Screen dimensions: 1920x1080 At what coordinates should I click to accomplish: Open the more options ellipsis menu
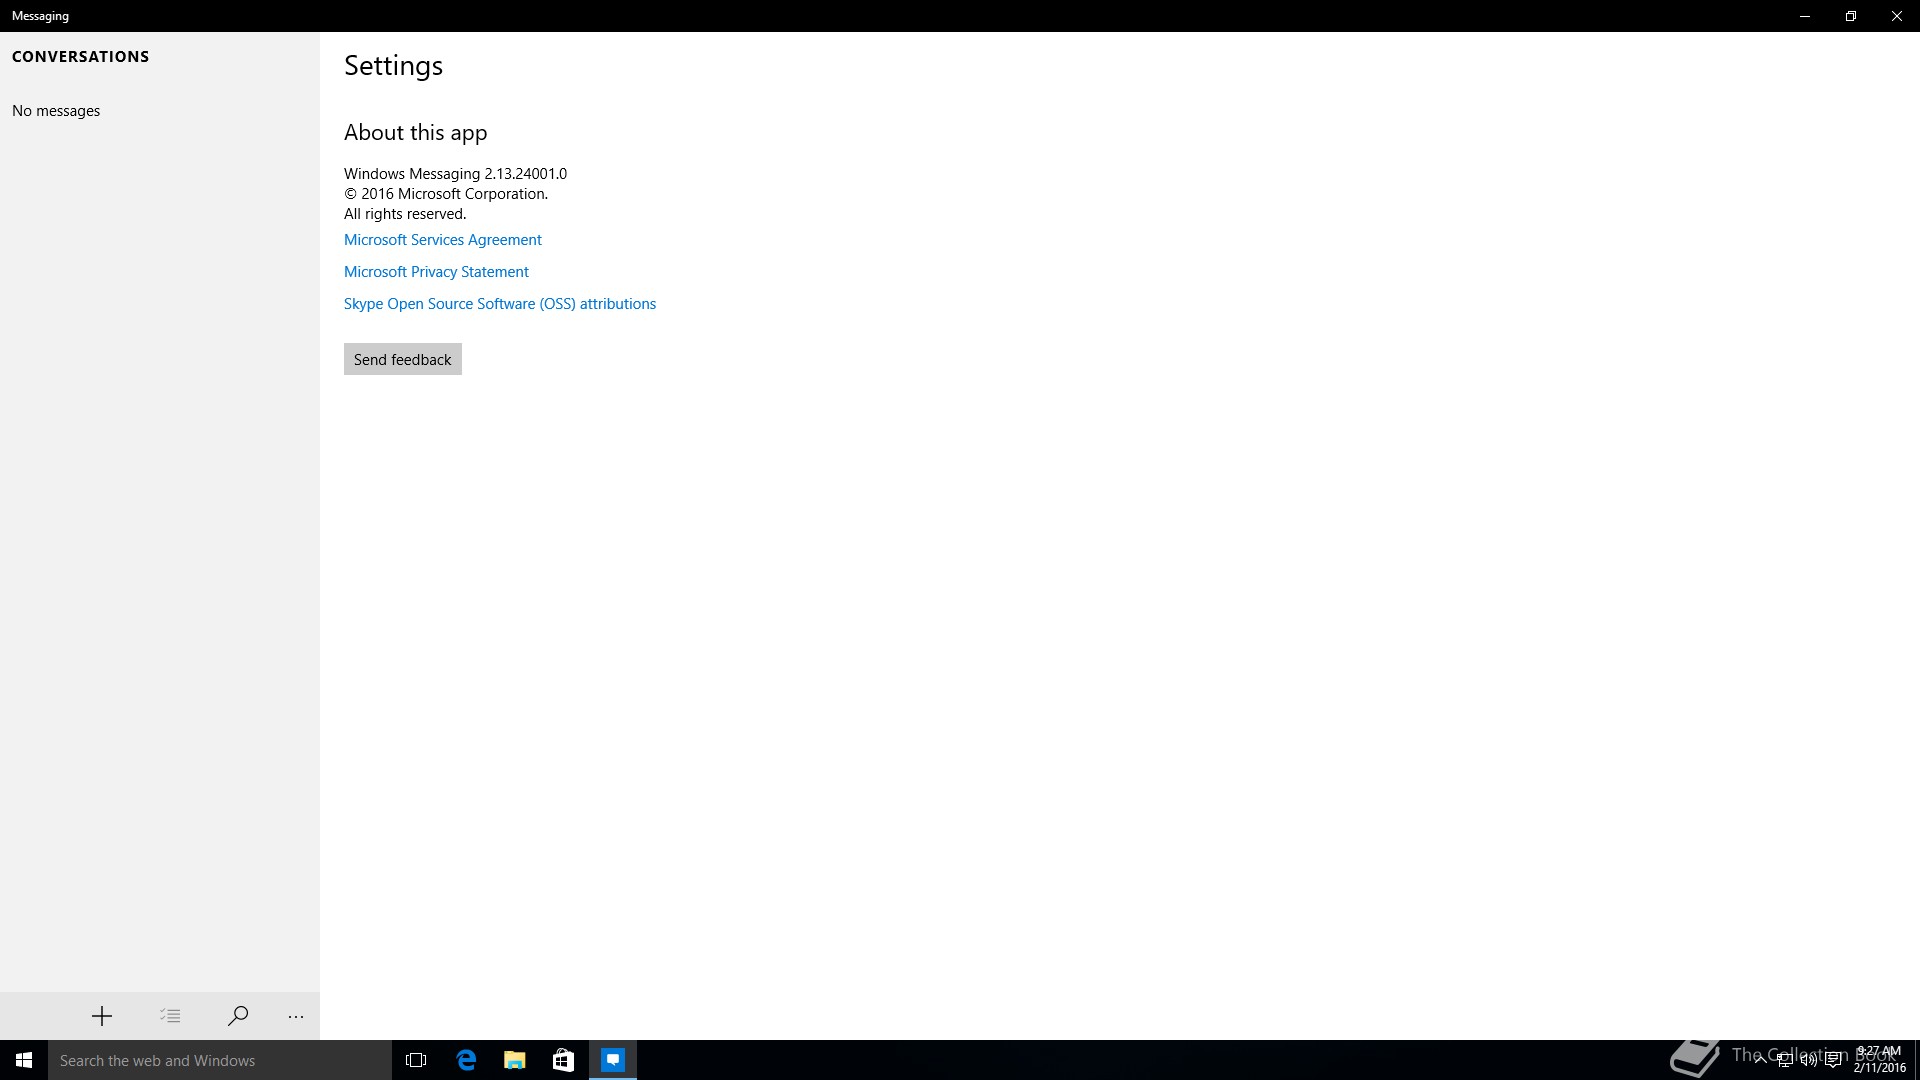(x=296, y=1016)
